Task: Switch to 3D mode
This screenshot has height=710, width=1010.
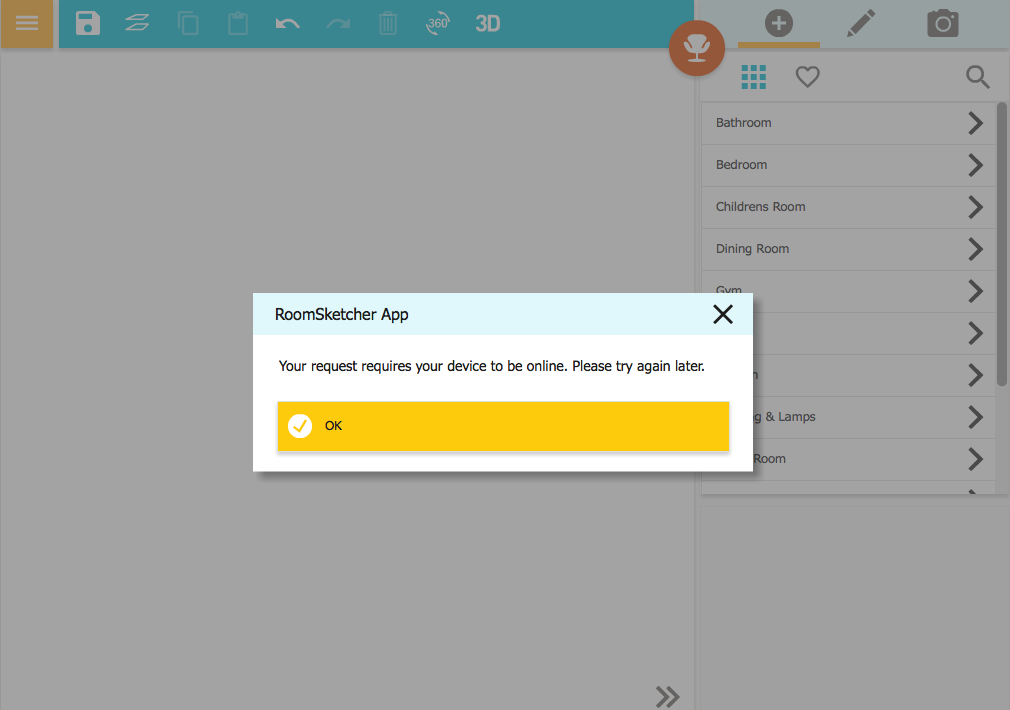Action: pyautogui.click(x=487, y=23)
